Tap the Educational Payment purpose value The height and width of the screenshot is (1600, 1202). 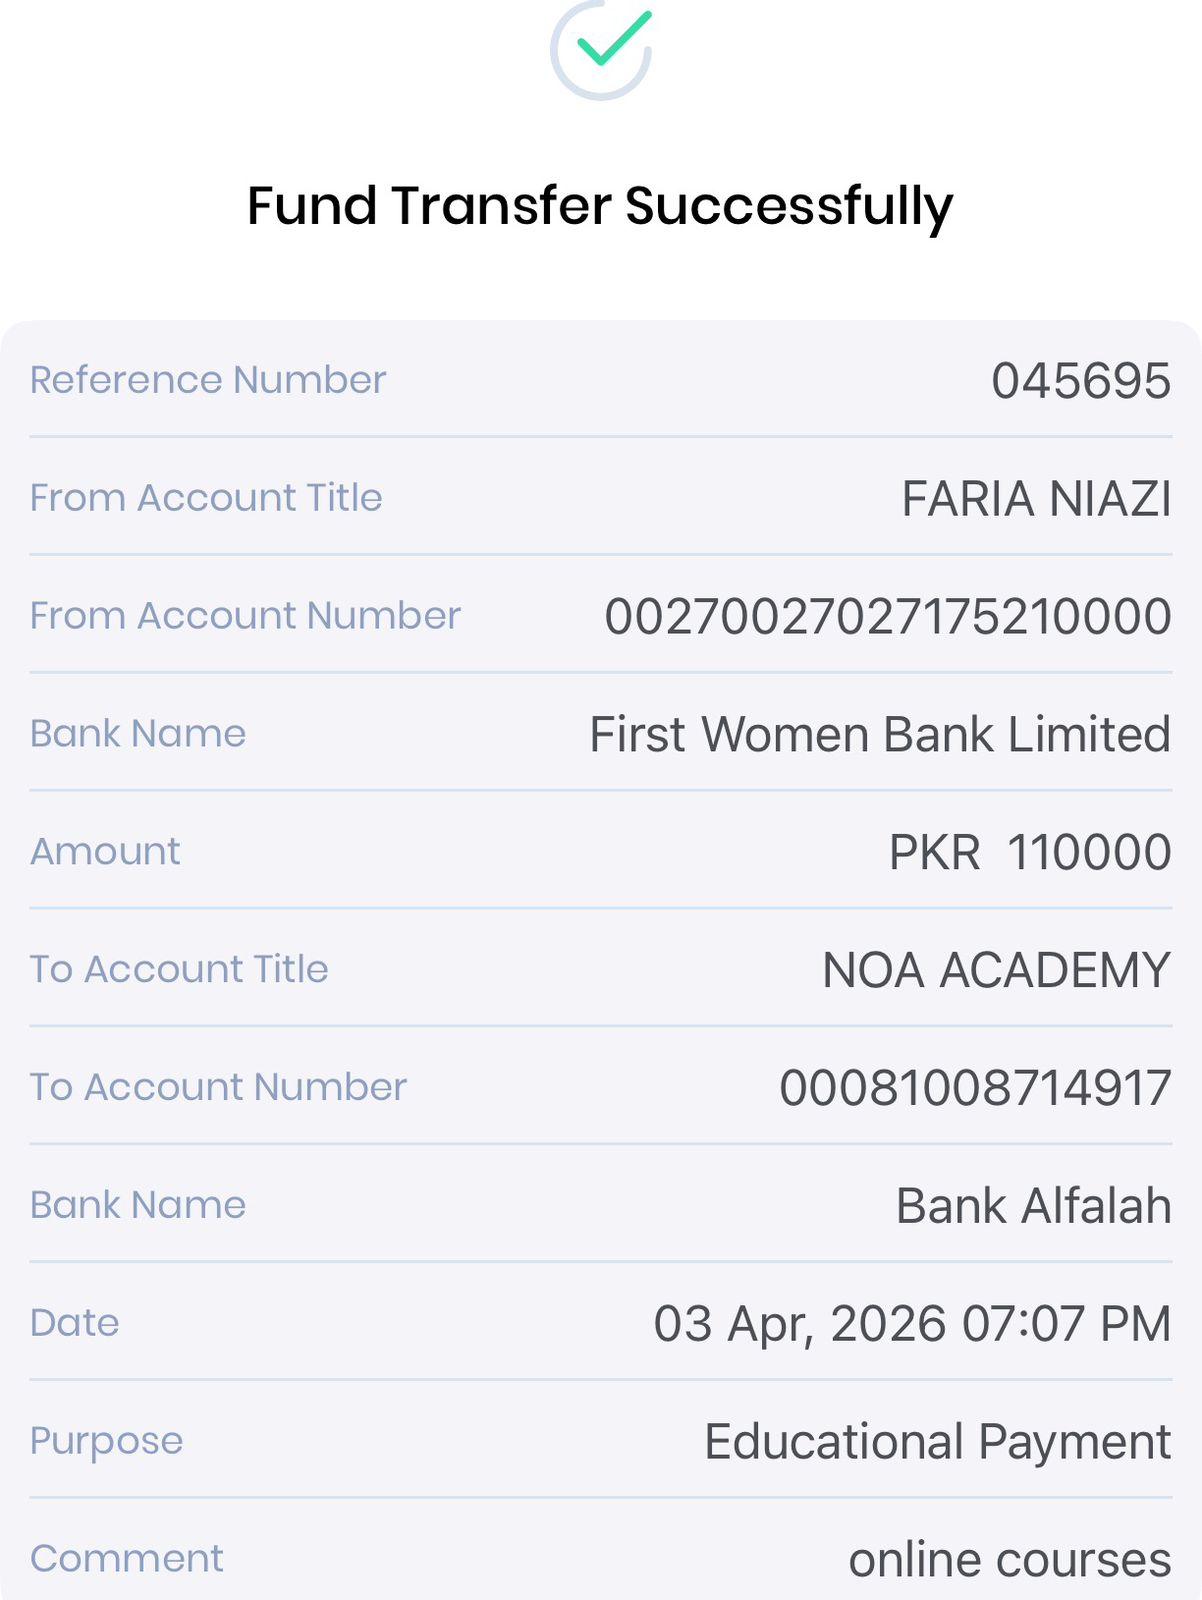point(937,1442)
